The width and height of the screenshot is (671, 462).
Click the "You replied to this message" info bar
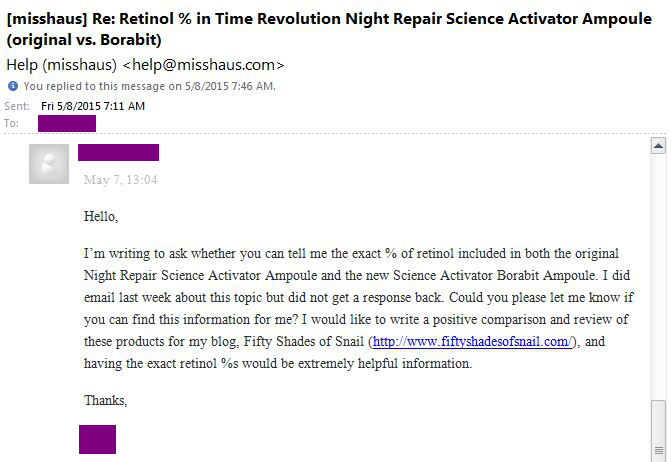pos(150,86)
